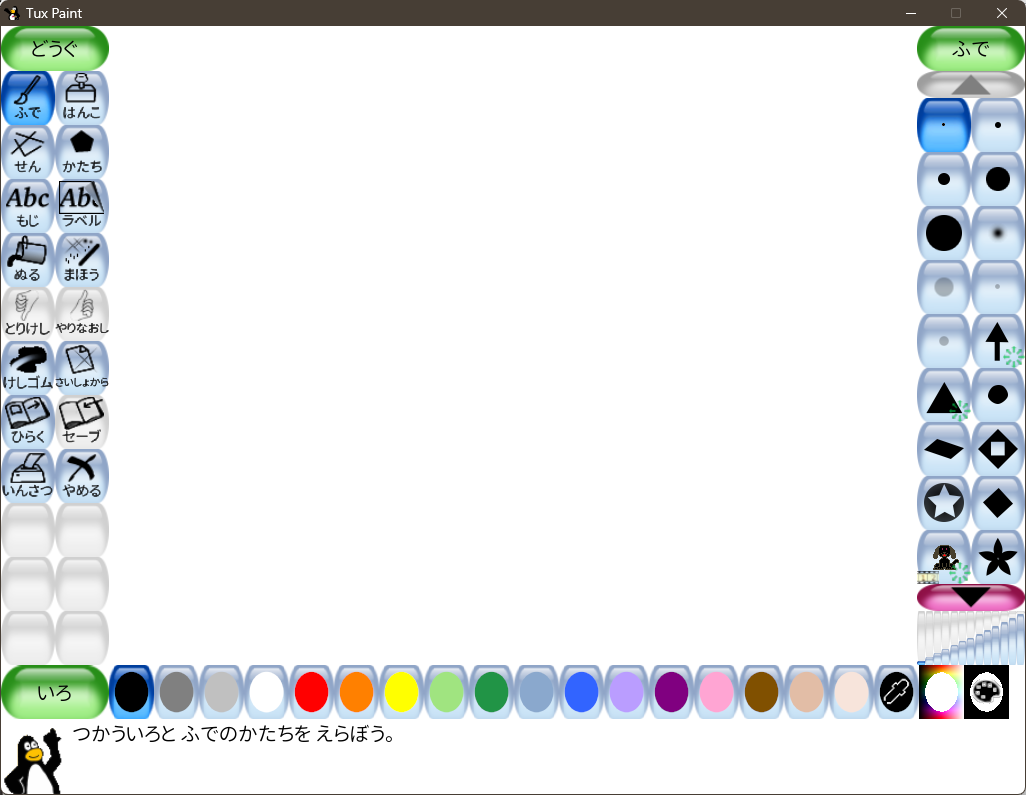The image size is (1026, 795).
Task: Click the ひらく open file icon
Action: [x=28, y=422]
